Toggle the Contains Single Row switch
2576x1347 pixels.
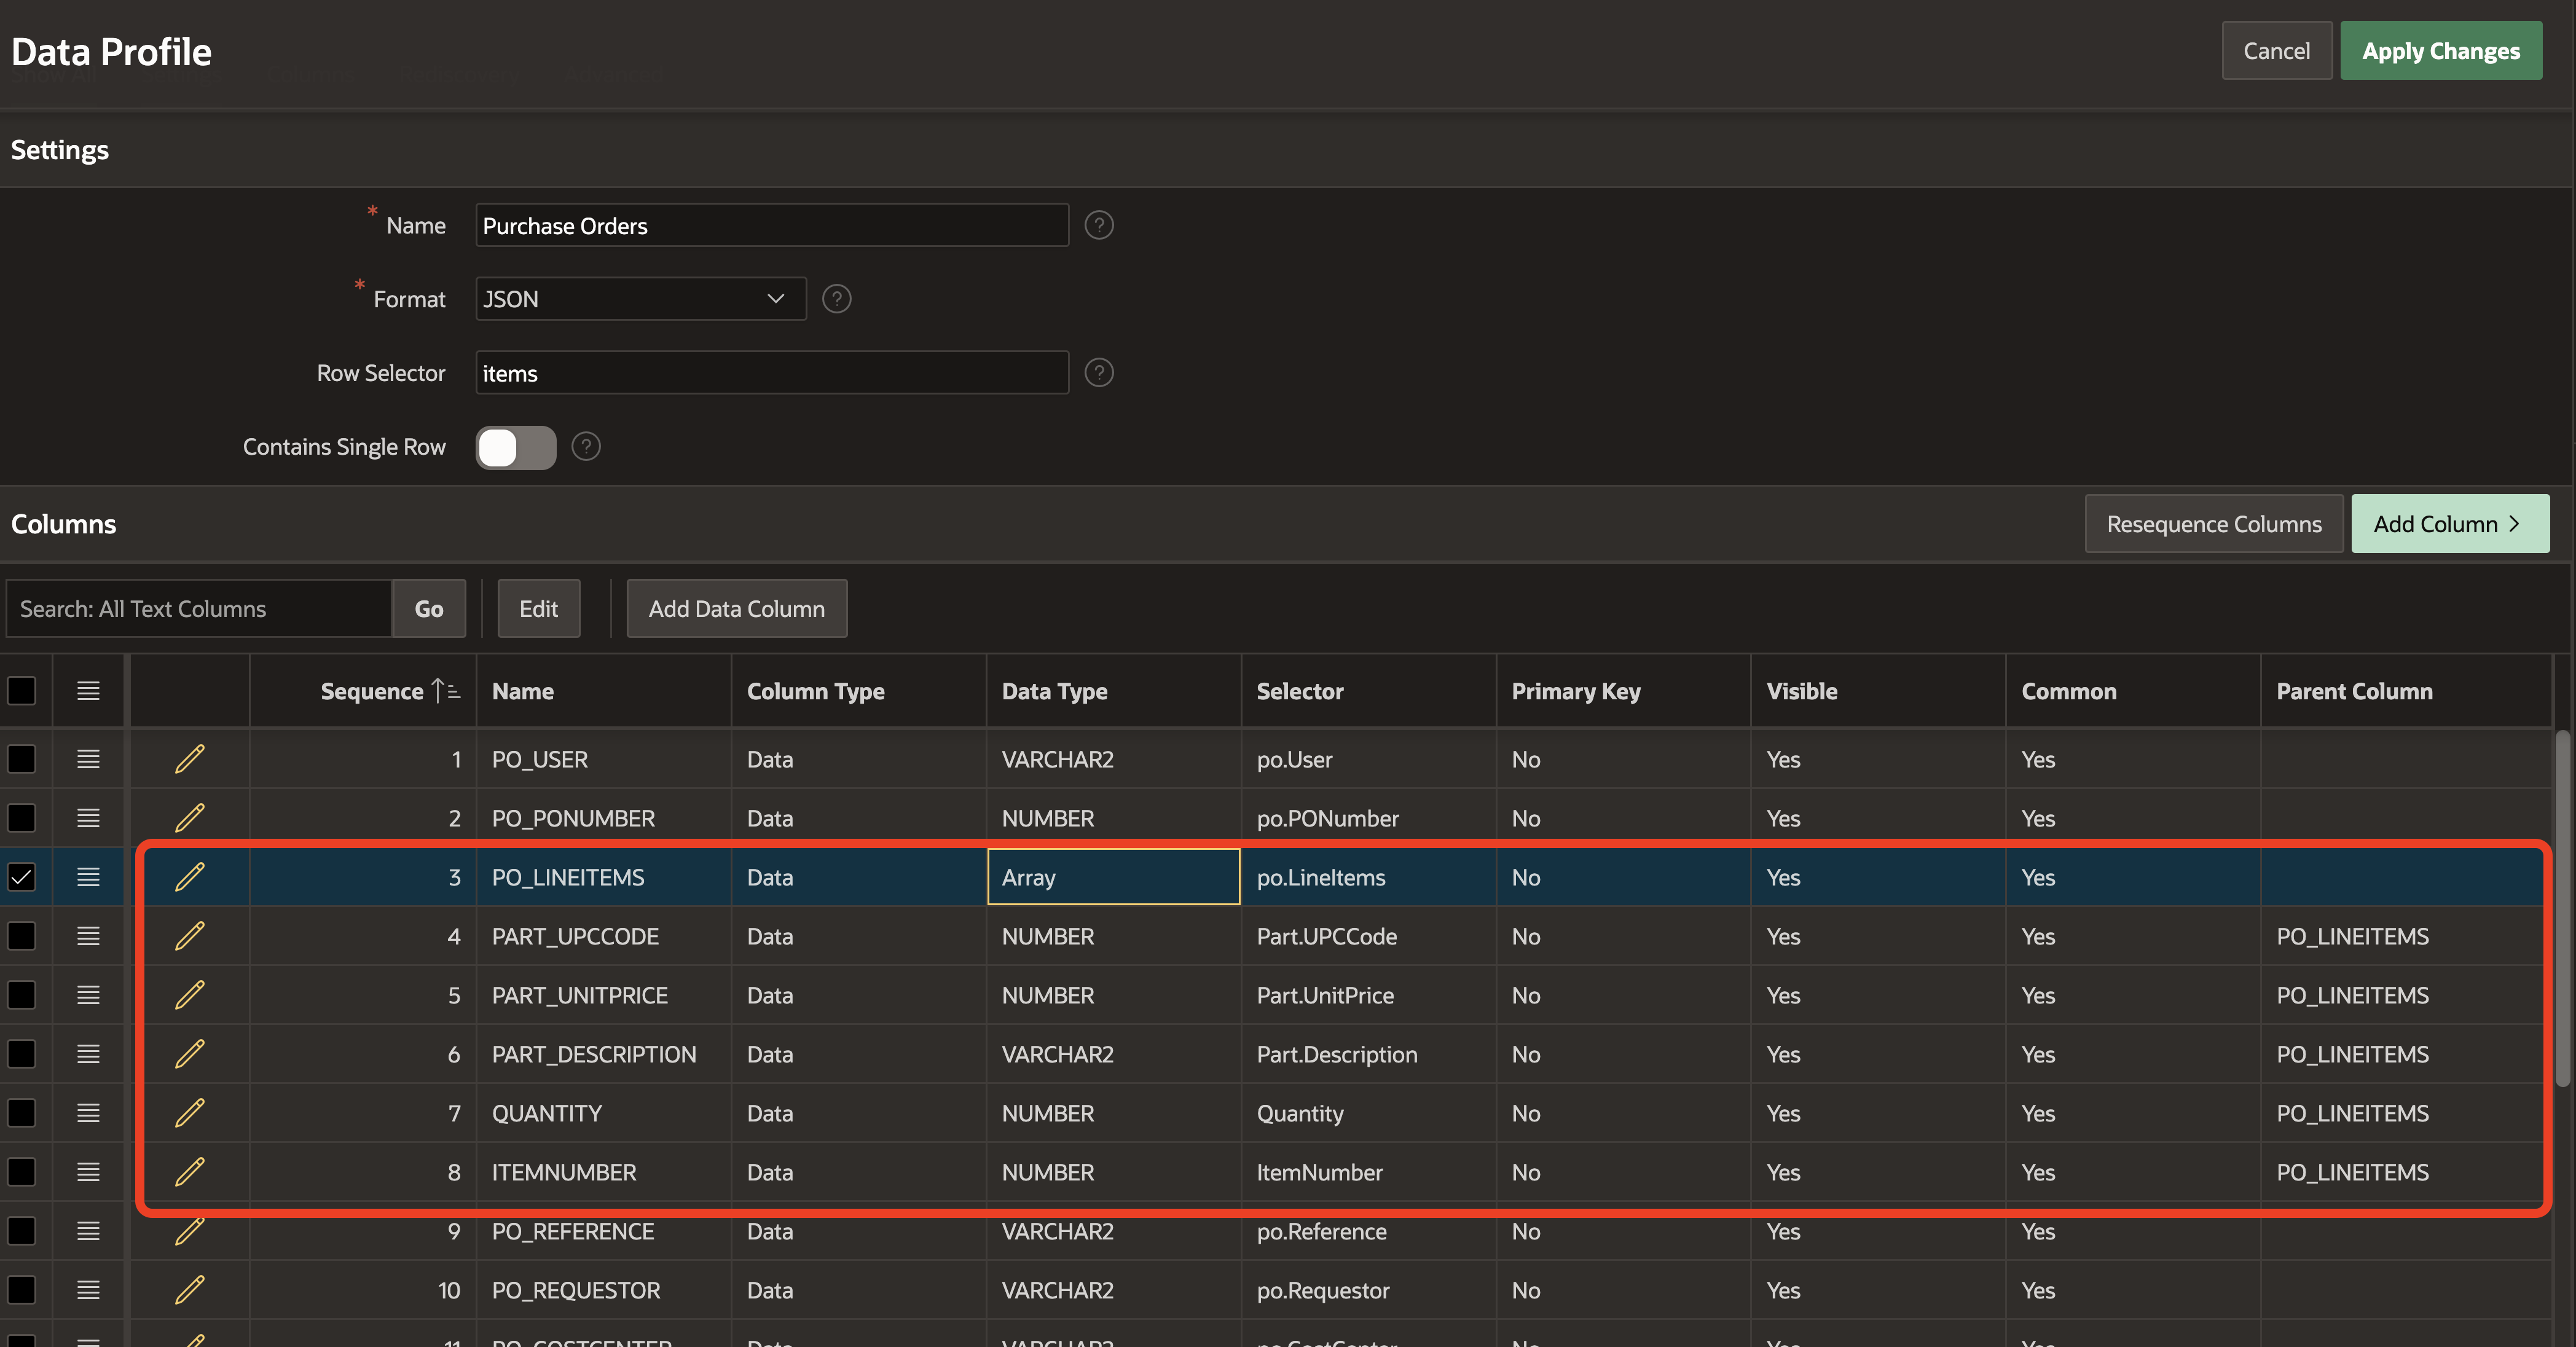coord(515,447)
